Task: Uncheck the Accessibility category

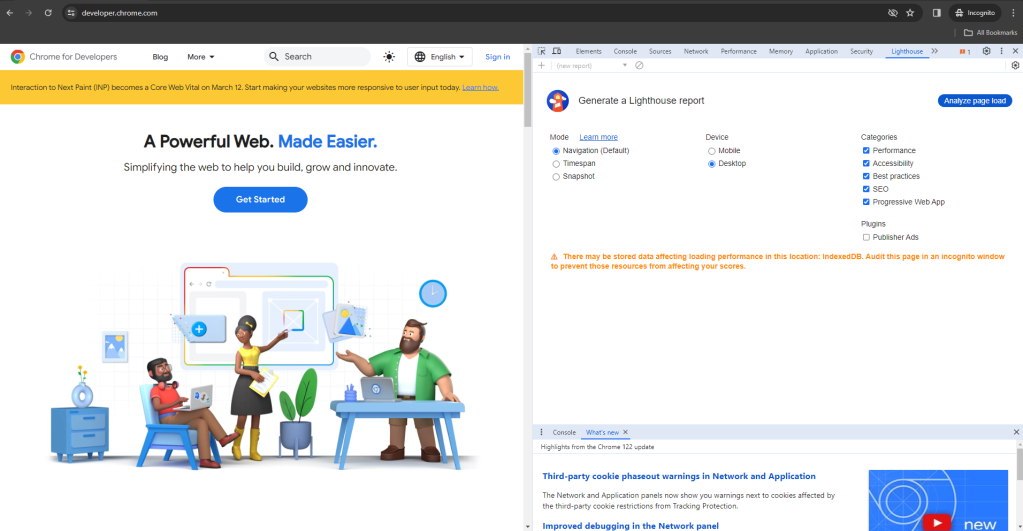Action: click(866, 163)
